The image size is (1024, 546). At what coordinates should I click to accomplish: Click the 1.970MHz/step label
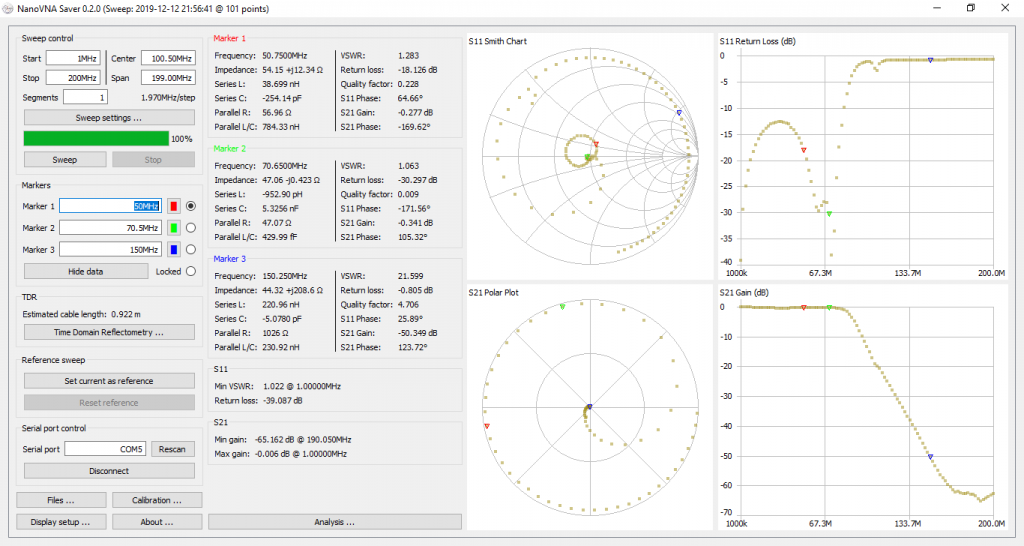coord(168,97)
